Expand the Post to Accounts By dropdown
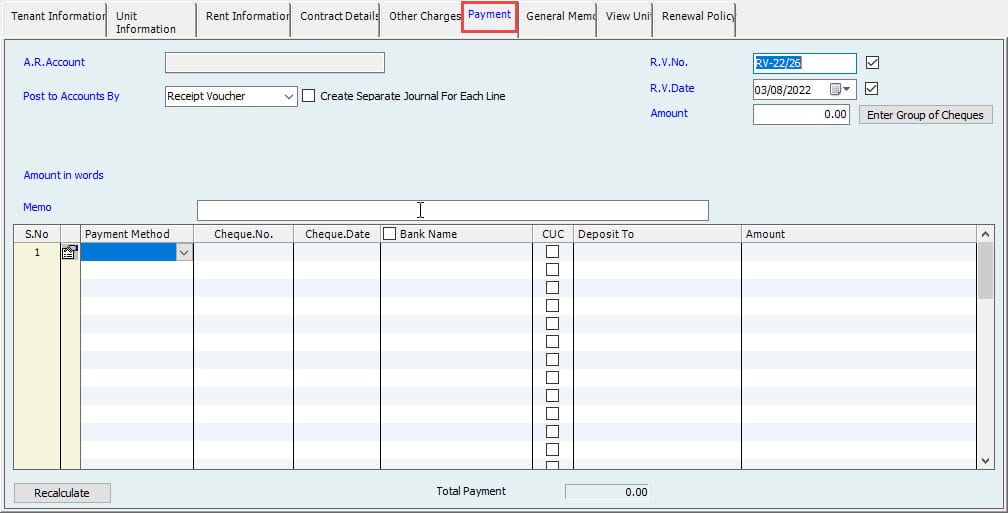The image size is (1008, 513). (289, 97)
